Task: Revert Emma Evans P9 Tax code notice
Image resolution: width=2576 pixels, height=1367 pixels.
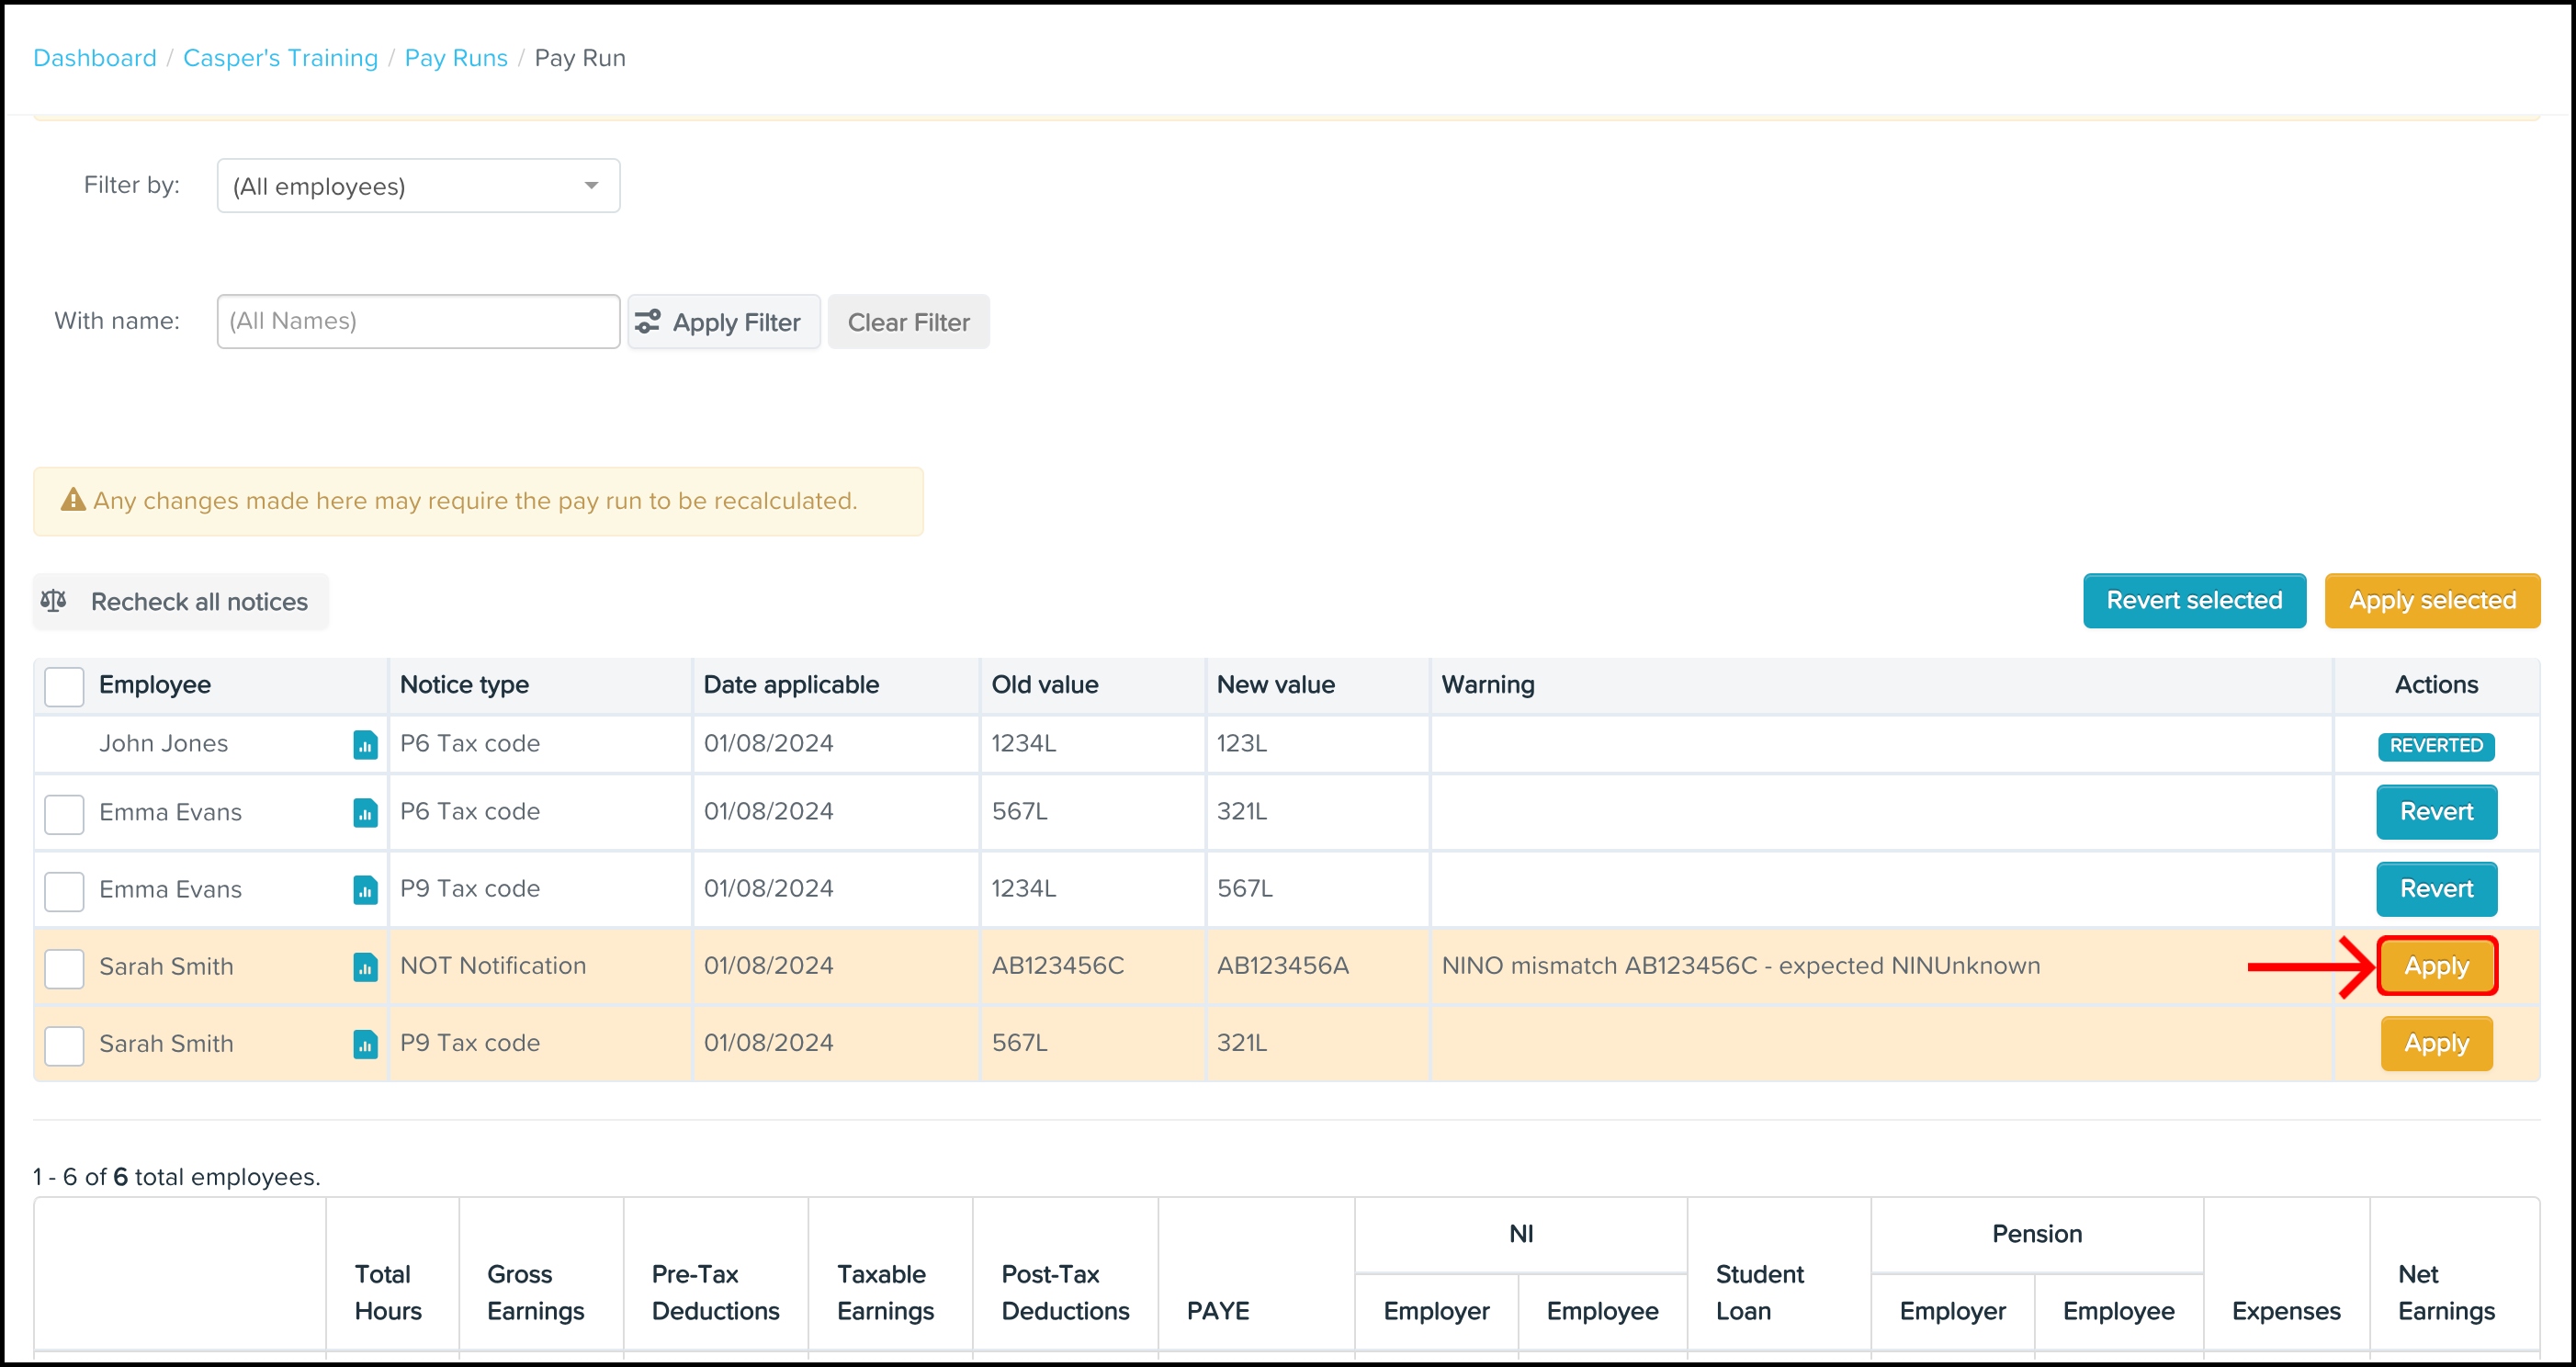Action: (x=2437, y=889)
